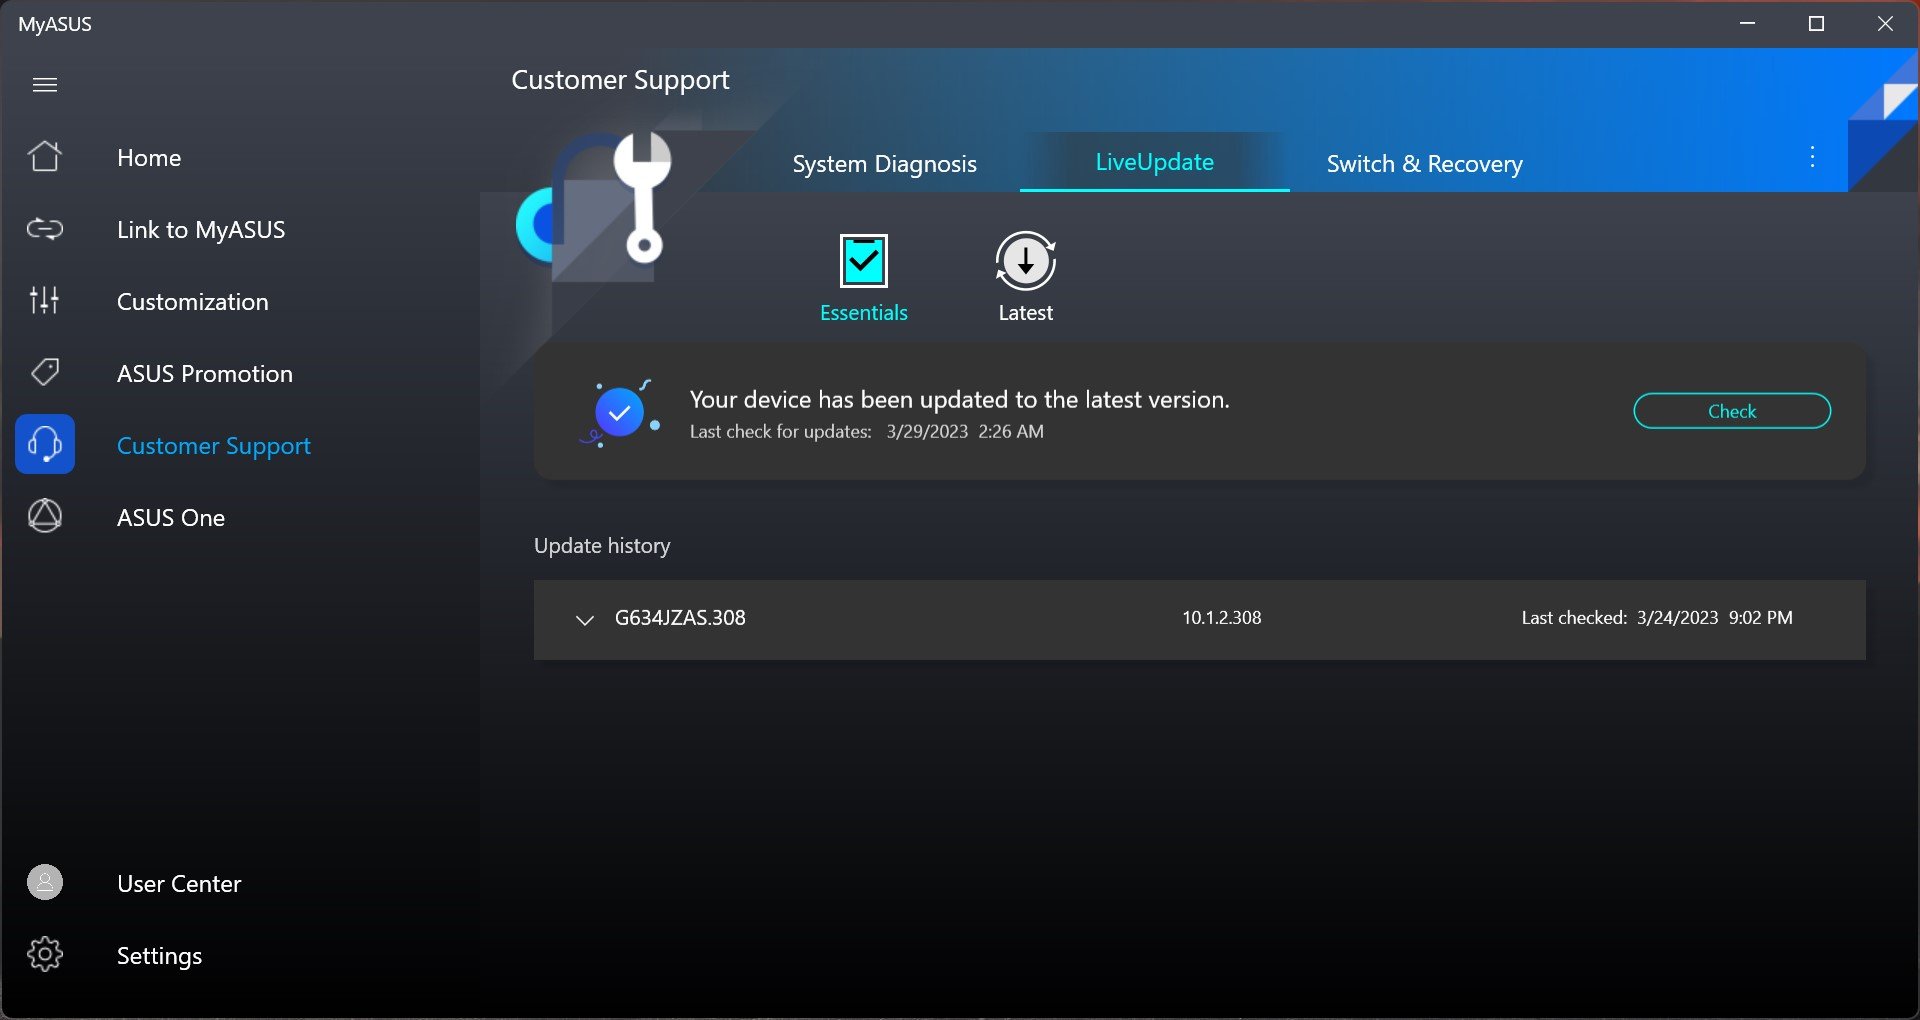Click the Customization sliders icon

45,300
